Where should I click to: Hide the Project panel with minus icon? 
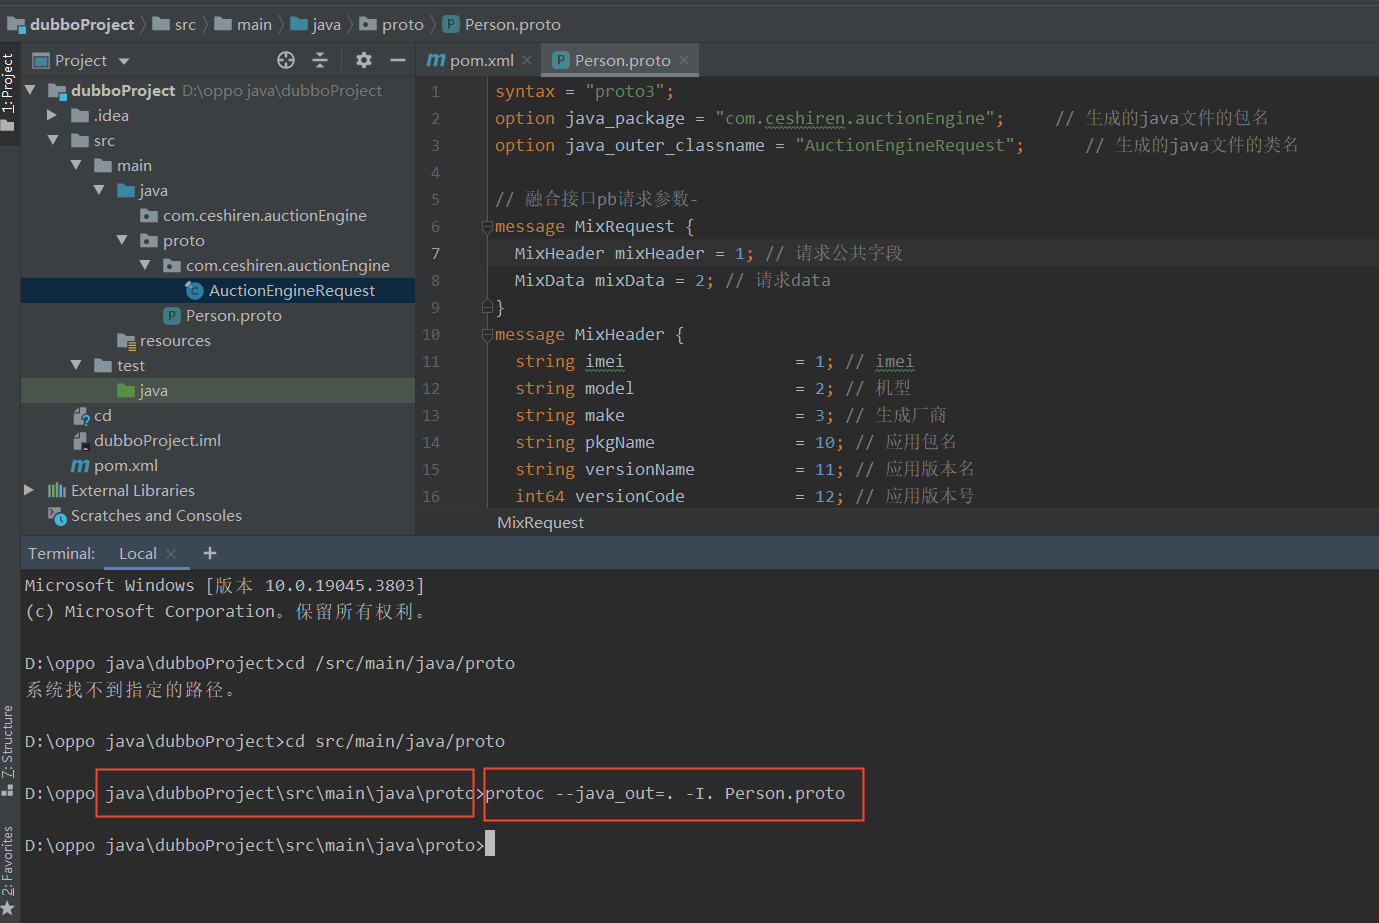[x=397, y=60]
